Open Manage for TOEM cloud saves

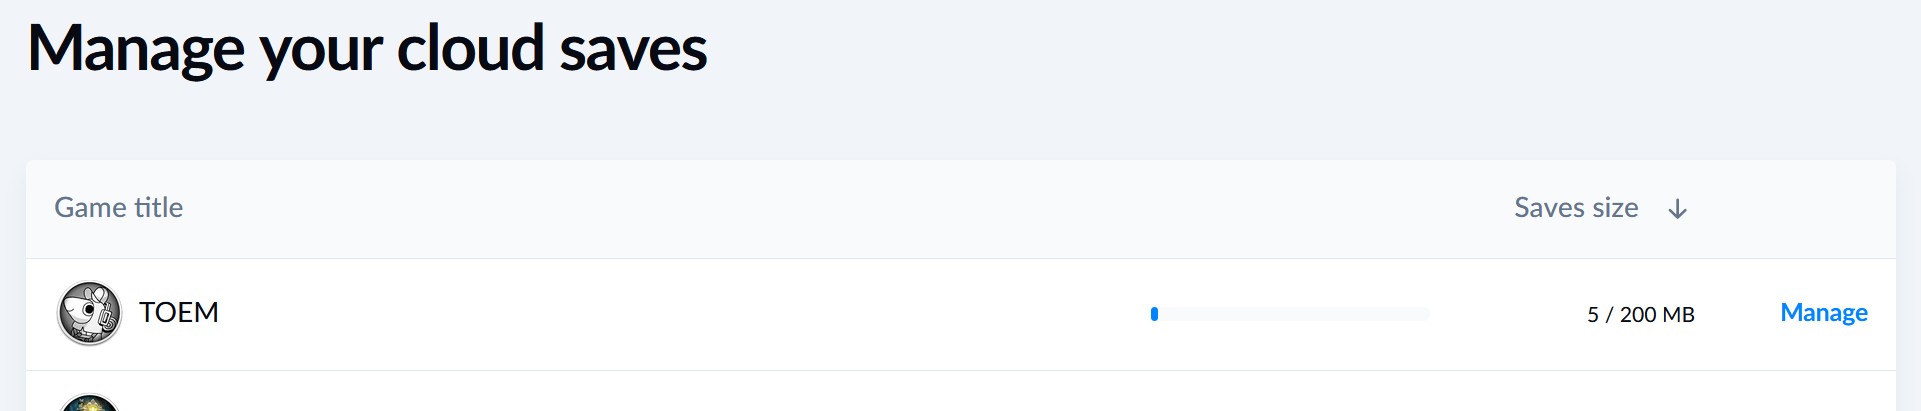1824,313
